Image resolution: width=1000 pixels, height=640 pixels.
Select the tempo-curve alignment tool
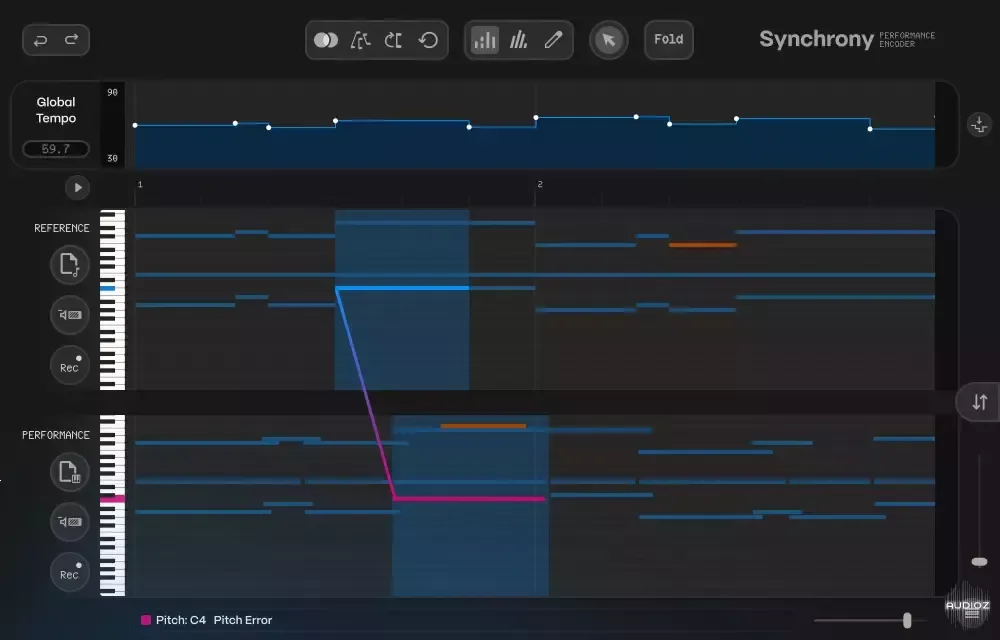pos(360,41)
